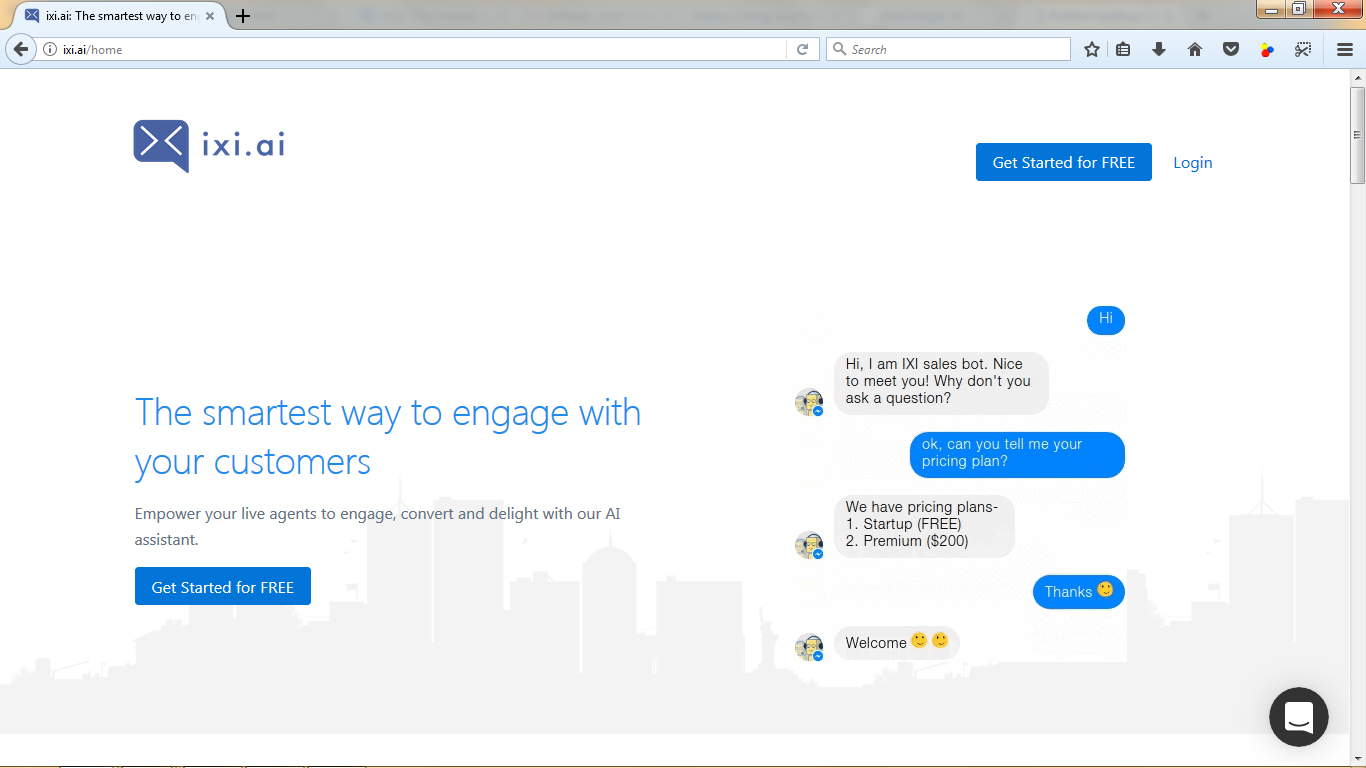Click the page vertical scrollbar thumb
Image resolution: width=1366 pixels, height=768 pixels.
click(x=1357, y=135)
